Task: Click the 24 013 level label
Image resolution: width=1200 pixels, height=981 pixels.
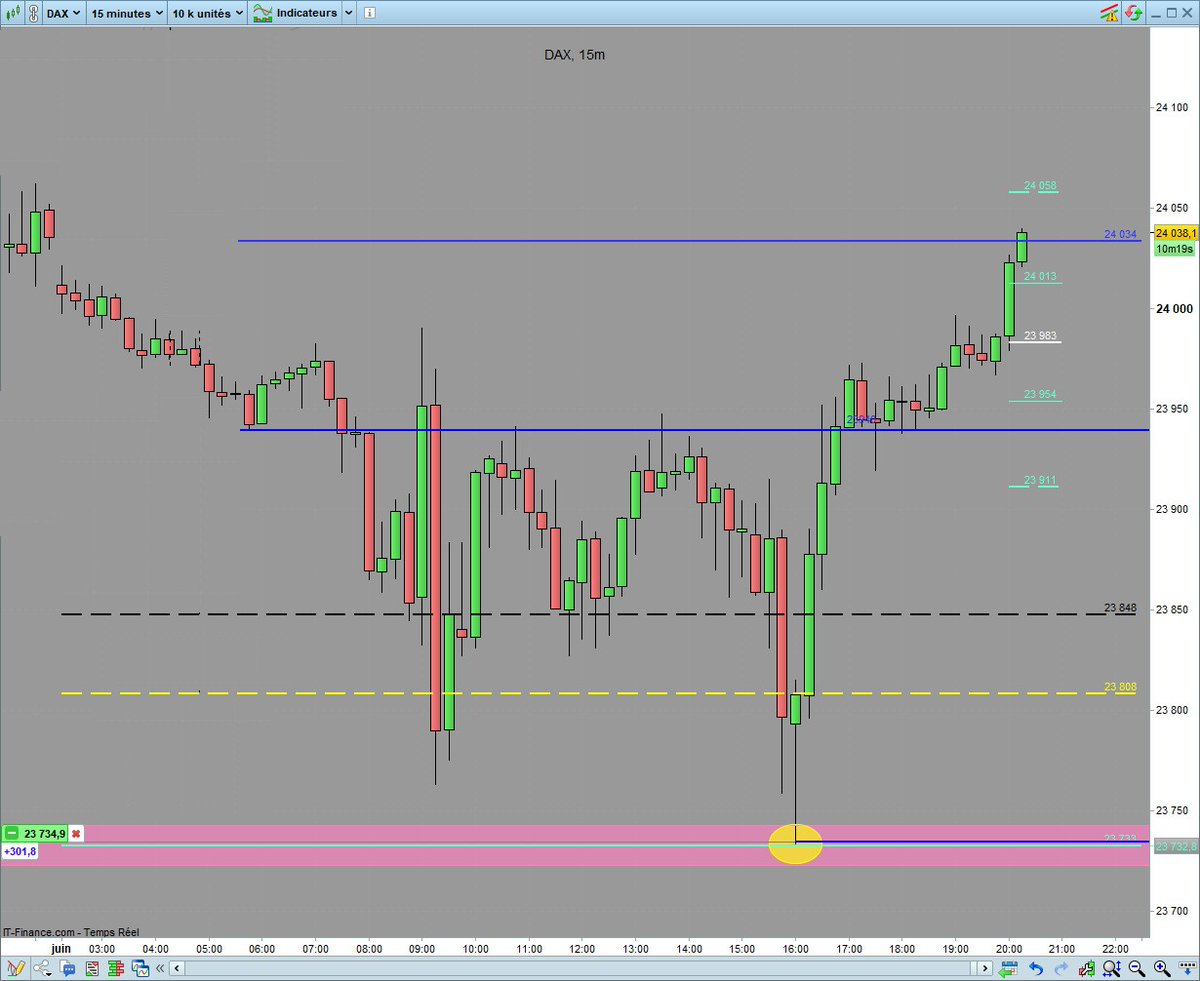Action: (x=1040, y=276)
